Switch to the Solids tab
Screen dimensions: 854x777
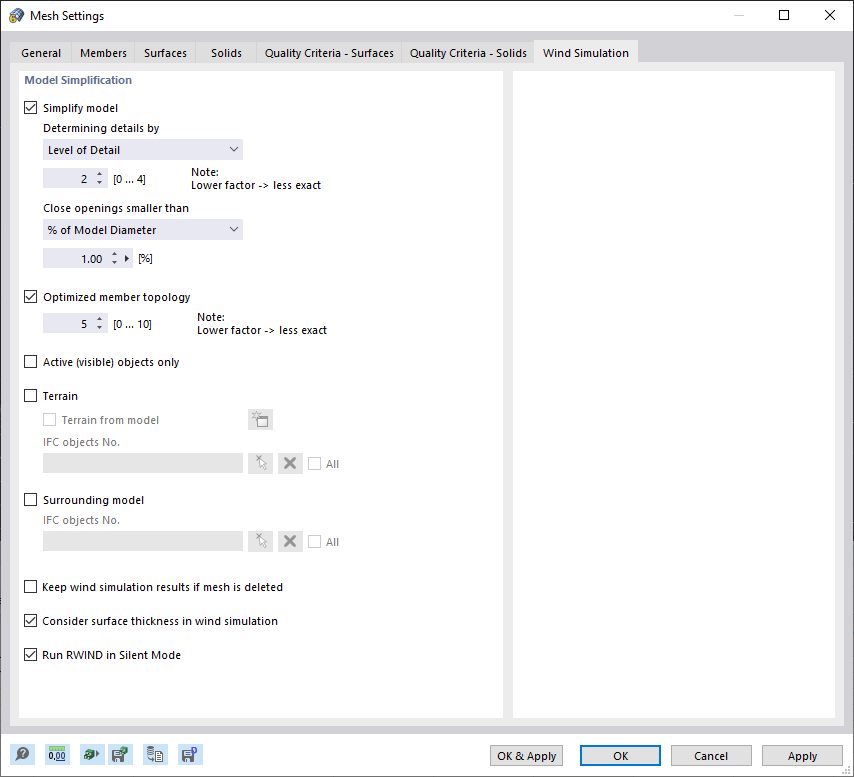(x=226, y=53)
